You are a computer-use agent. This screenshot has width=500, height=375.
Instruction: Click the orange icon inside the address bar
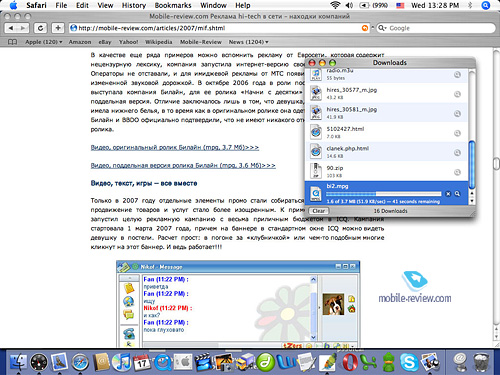365,28
